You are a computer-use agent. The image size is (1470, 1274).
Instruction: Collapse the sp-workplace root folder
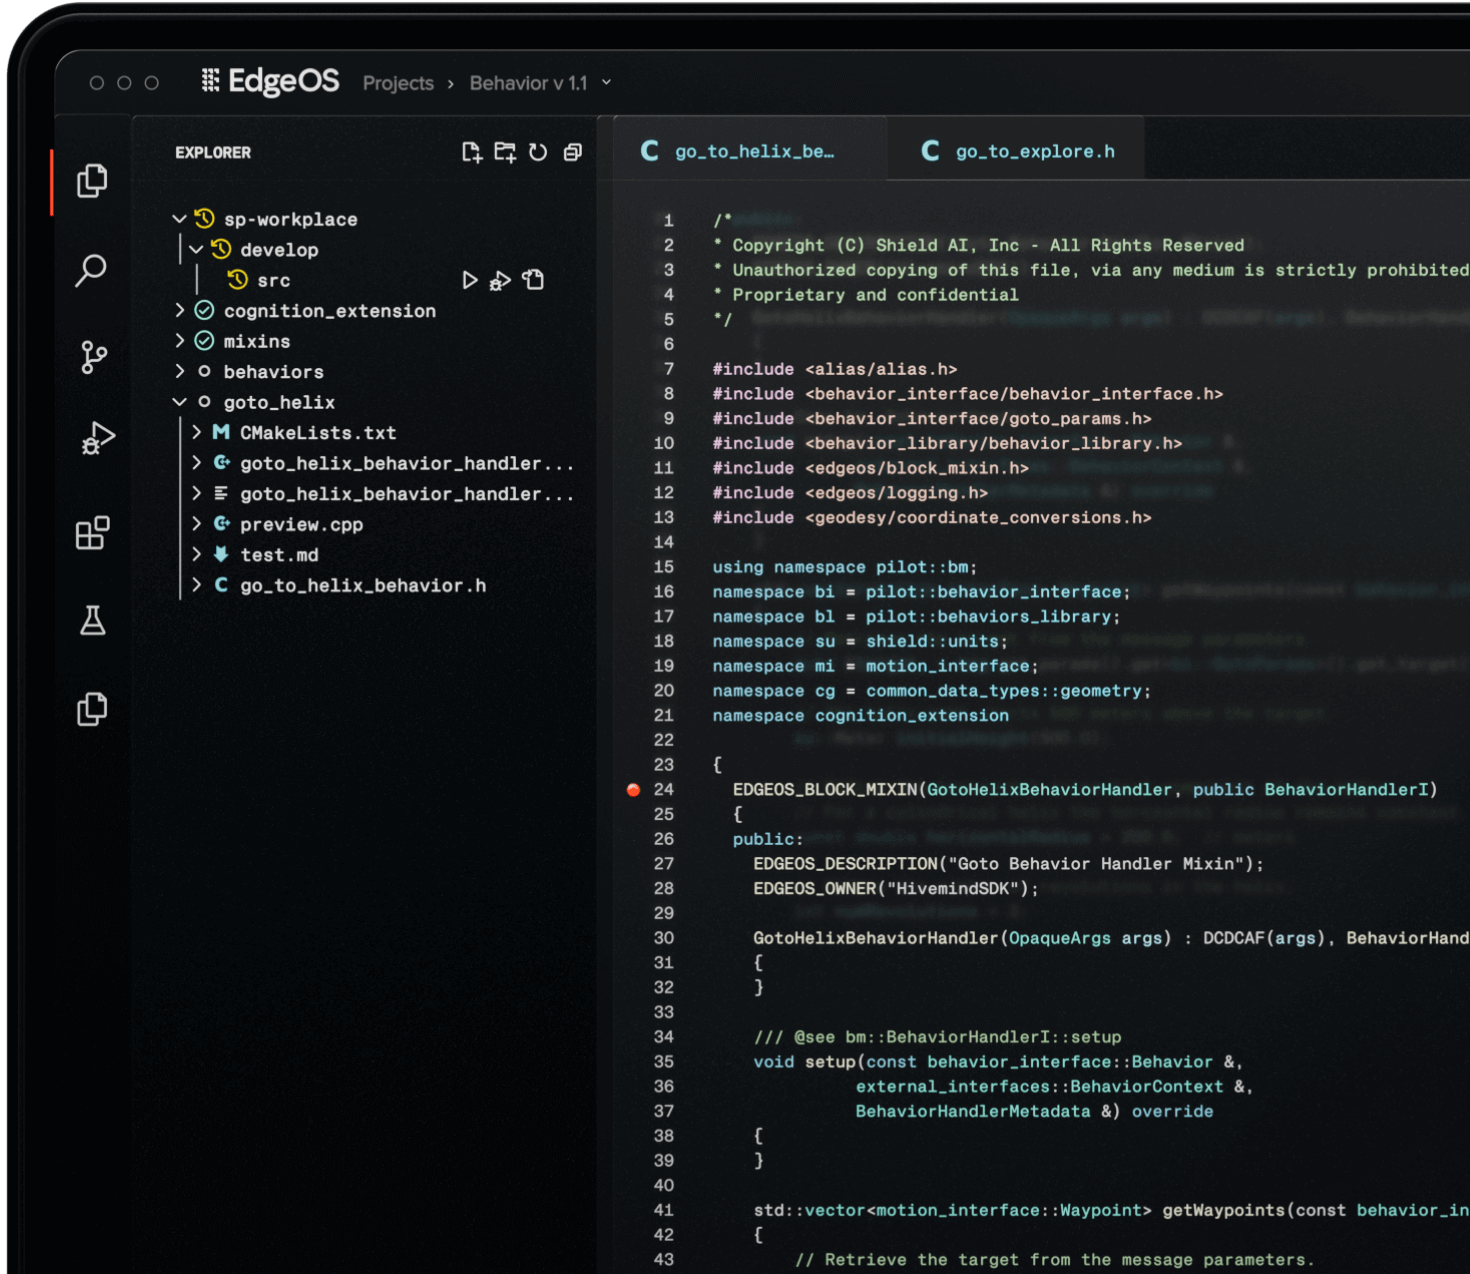tap(180, 219)
